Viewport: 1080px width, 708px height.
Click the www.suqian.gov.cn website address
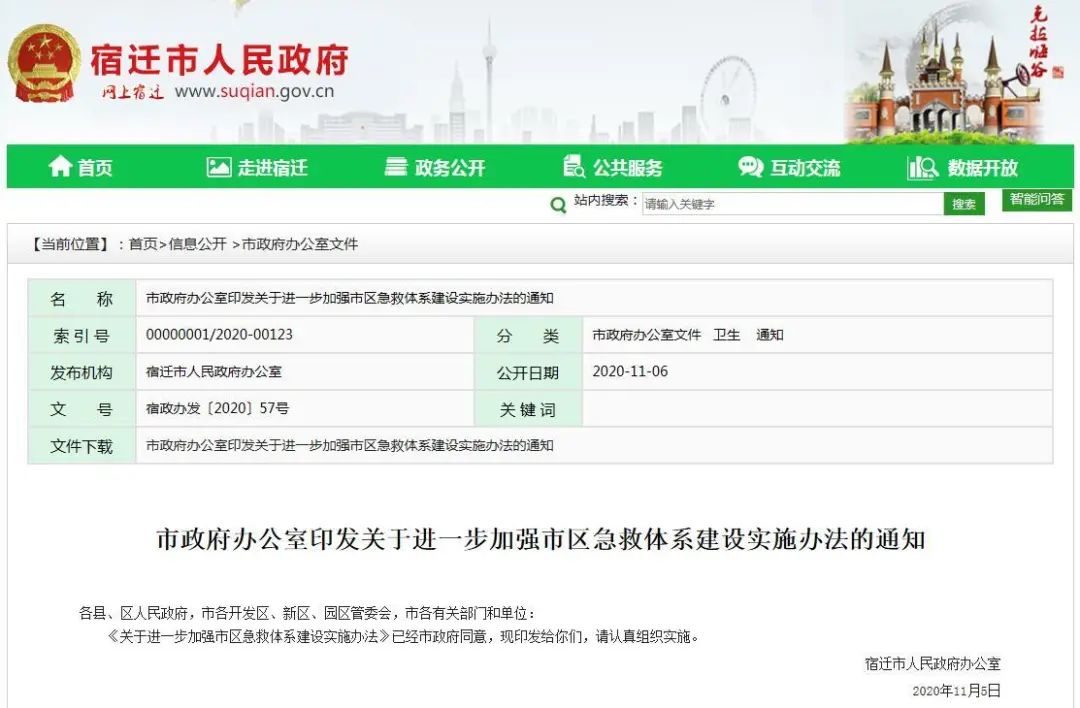pos(254,92)
